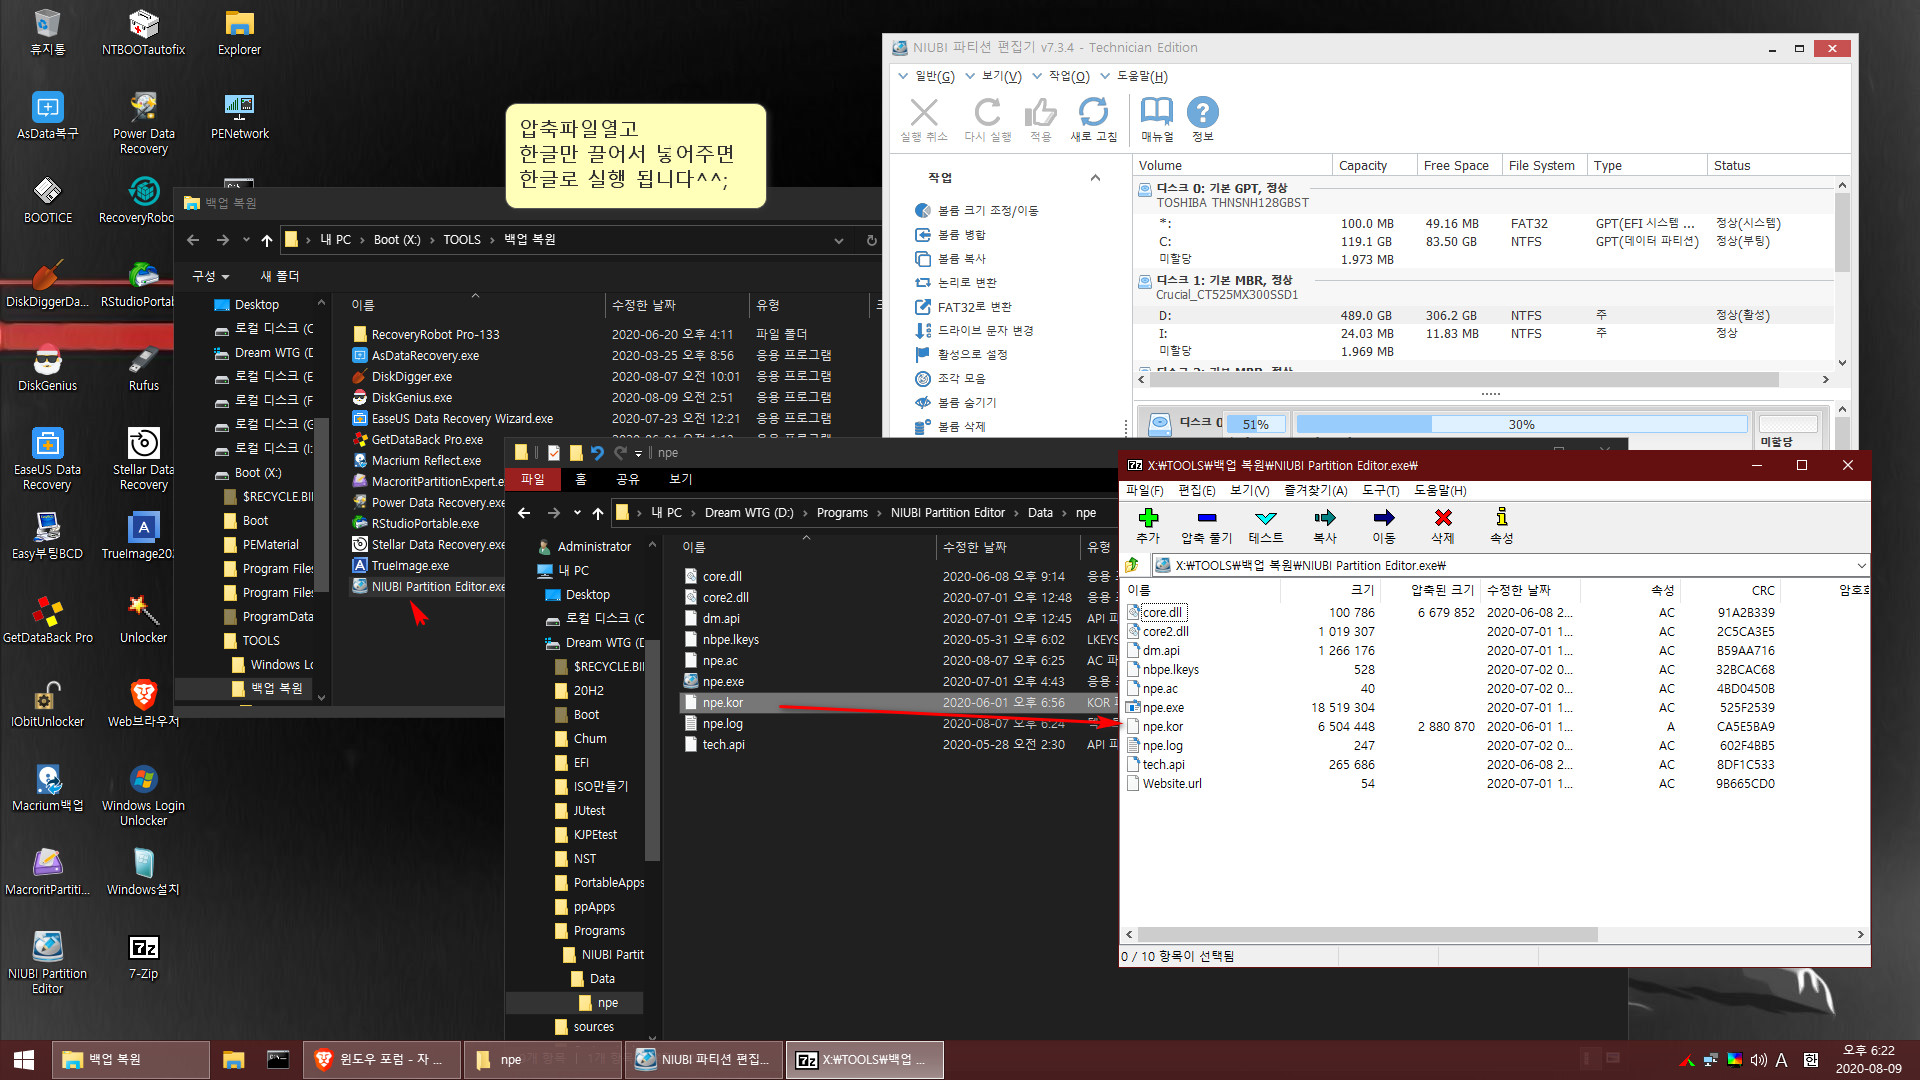The height and width of the screenshot is (1080, 1920).
Task: Open the Macrium백업 desktop icon
Action: click(47, 787)
